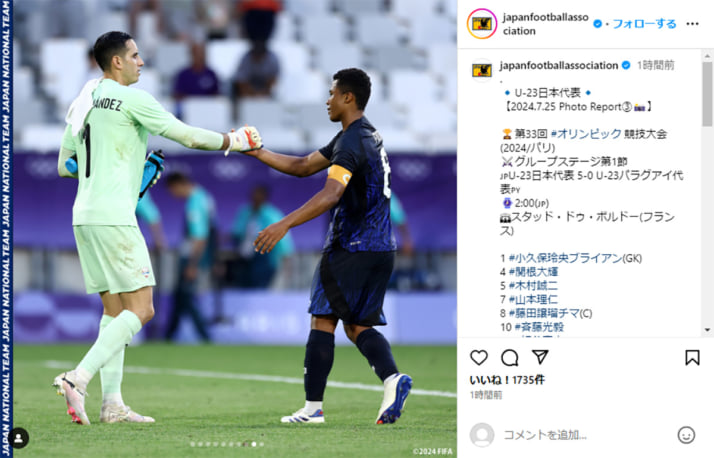Screen dimensions: 714x458
Task: Open the japanfootballassociation header profile picture
Action: coord(482,24)
